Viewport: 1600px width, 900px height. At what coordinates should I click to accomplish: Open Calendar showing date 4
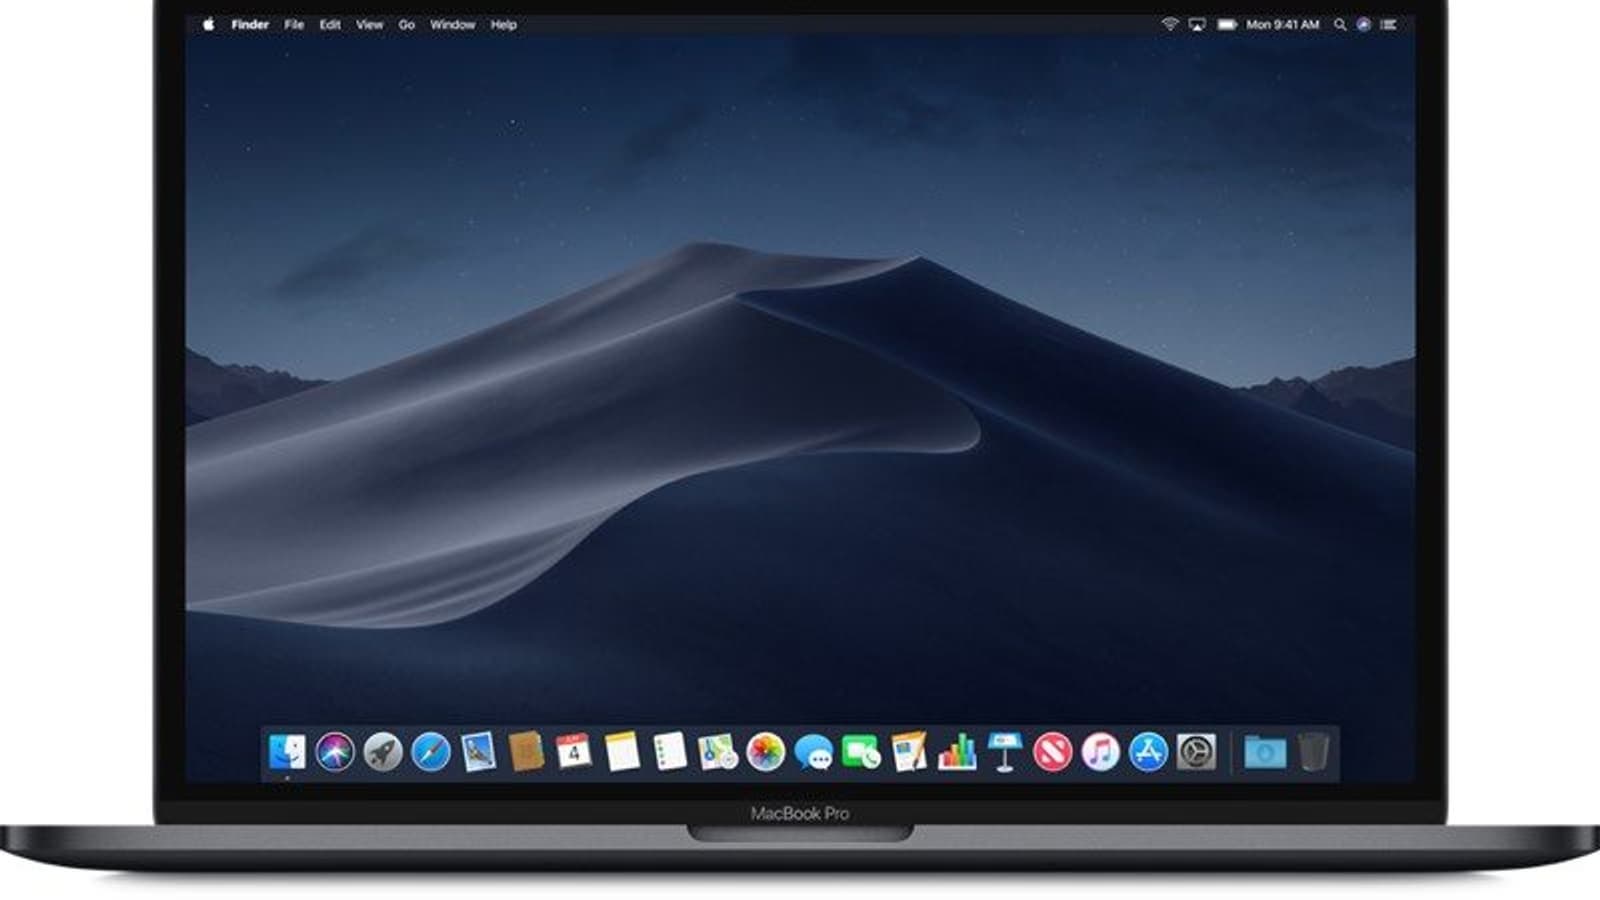pos(574,752)
